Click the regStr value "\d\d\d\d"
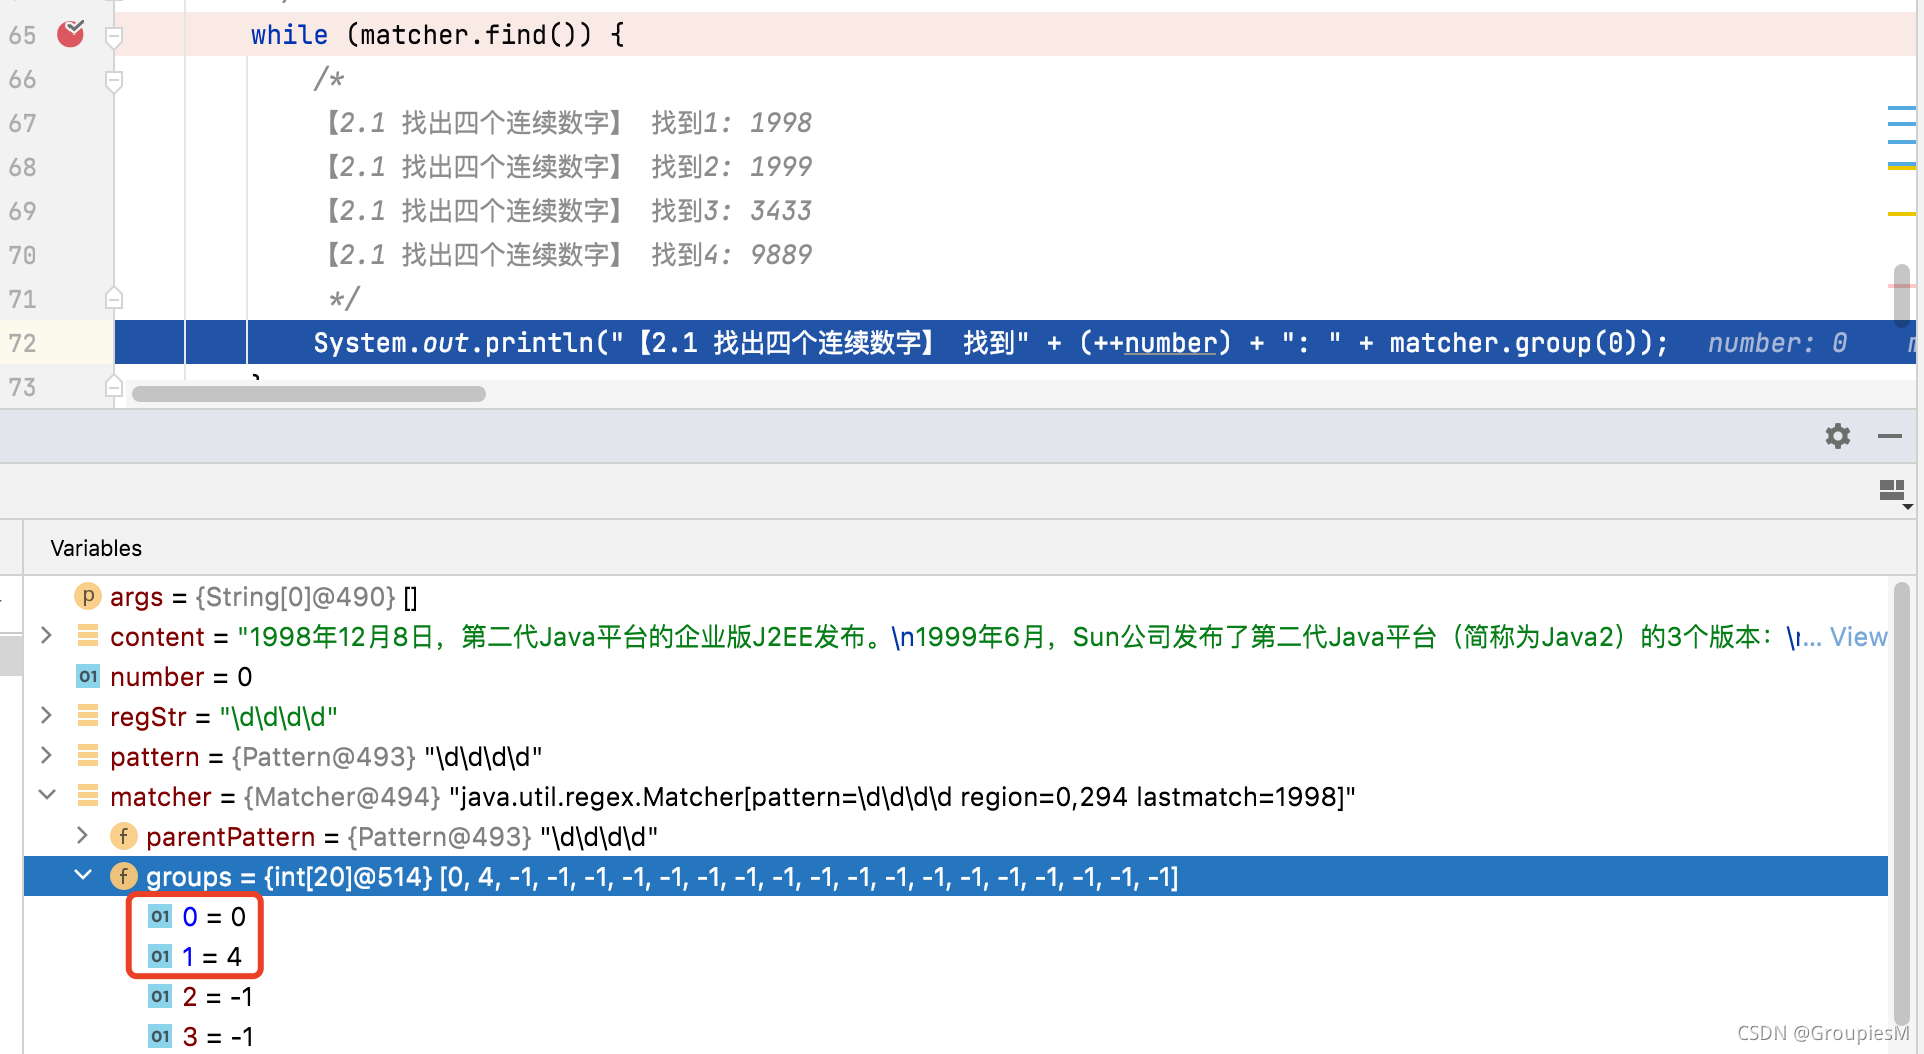This screenshot has width=1924, height=1054. [x=279, y=717]
